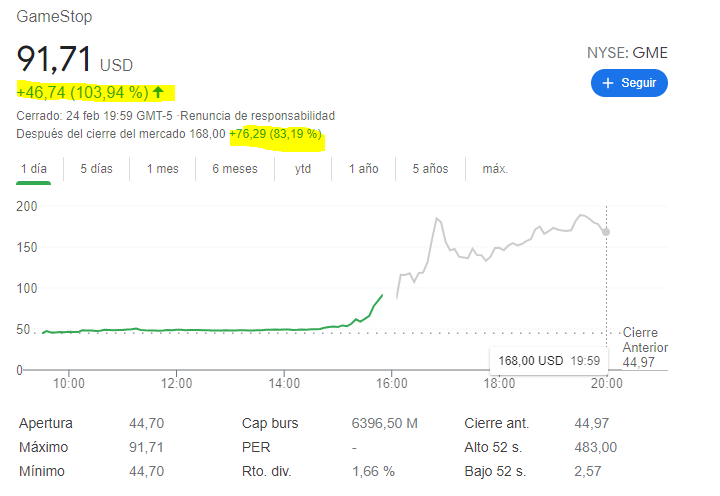720x496 pixels.
Task: Click the green up arrow icon
Action: coord(158,92)
